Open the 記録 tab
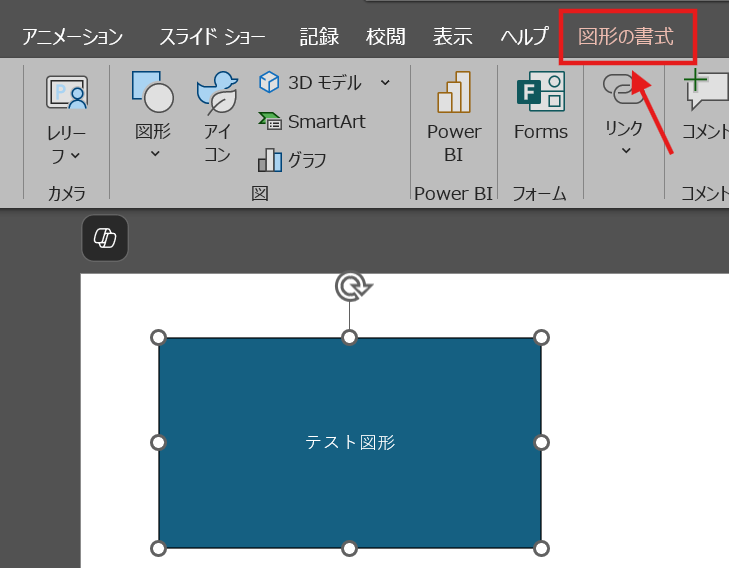Screen dimensions: 729x568 coord(319,37)
